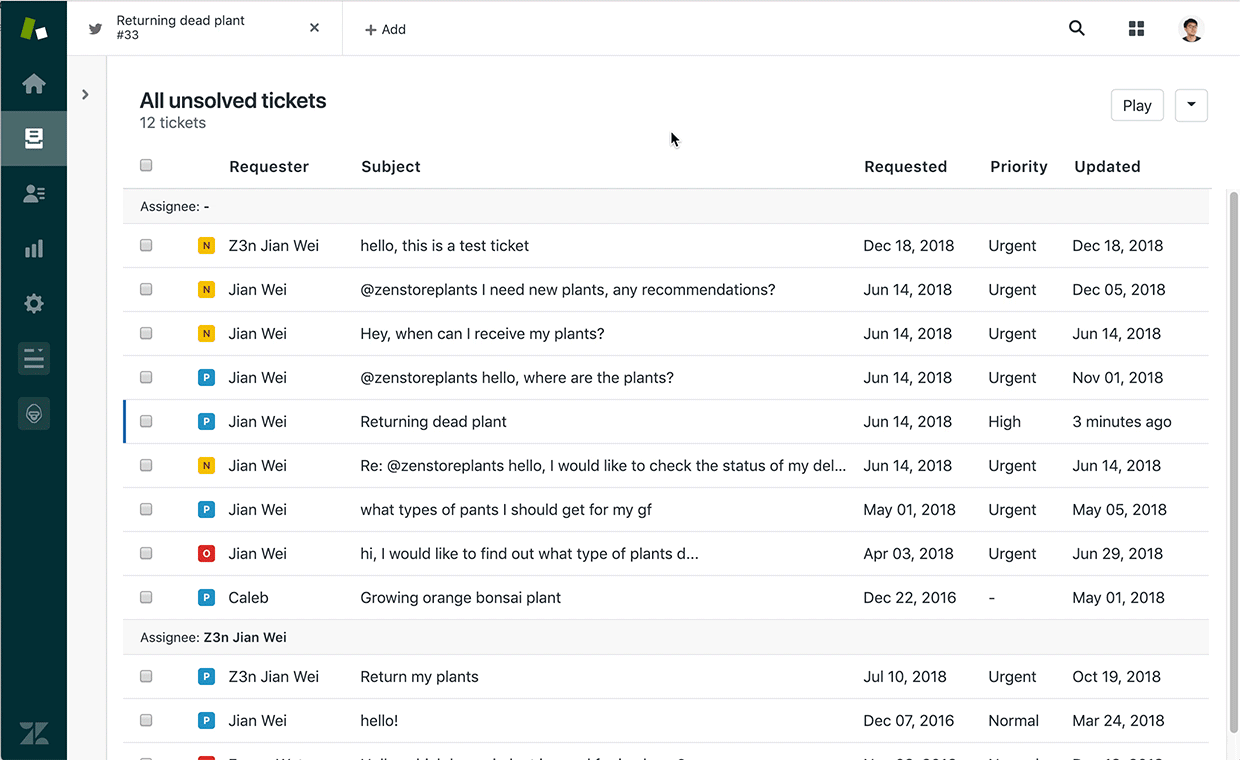Sort tickets by Priority column header
Image resolution: width=1240 pixels, height=760 pixels.
pyautogui.click(x=1018, y=167)
